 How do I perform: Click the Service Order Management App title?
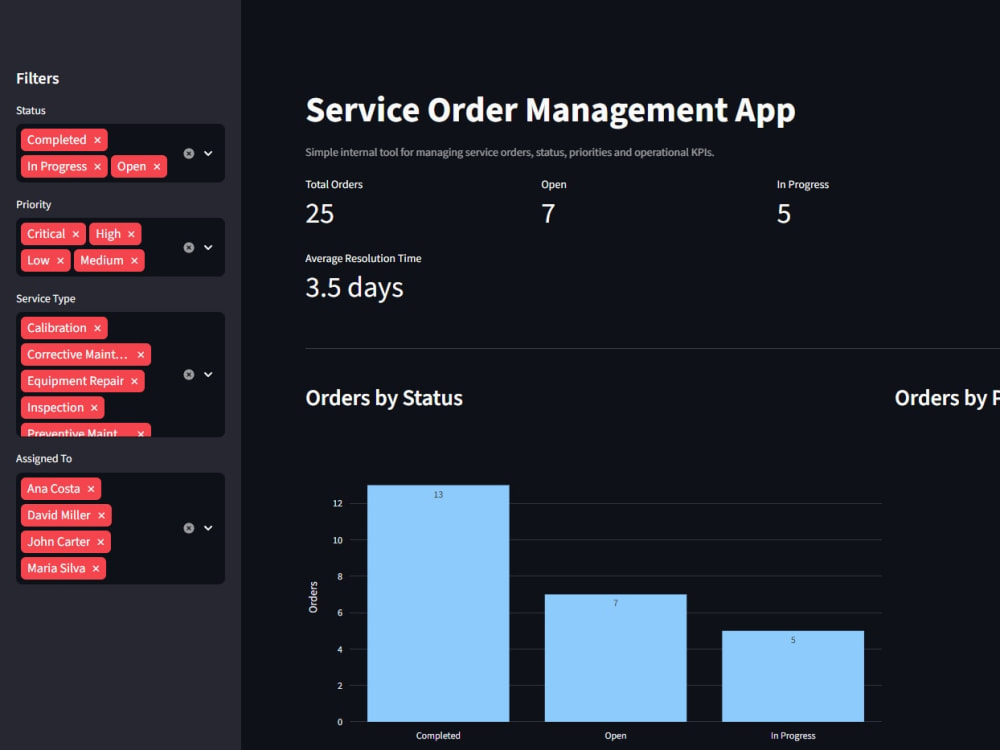[x=550, y=110]
